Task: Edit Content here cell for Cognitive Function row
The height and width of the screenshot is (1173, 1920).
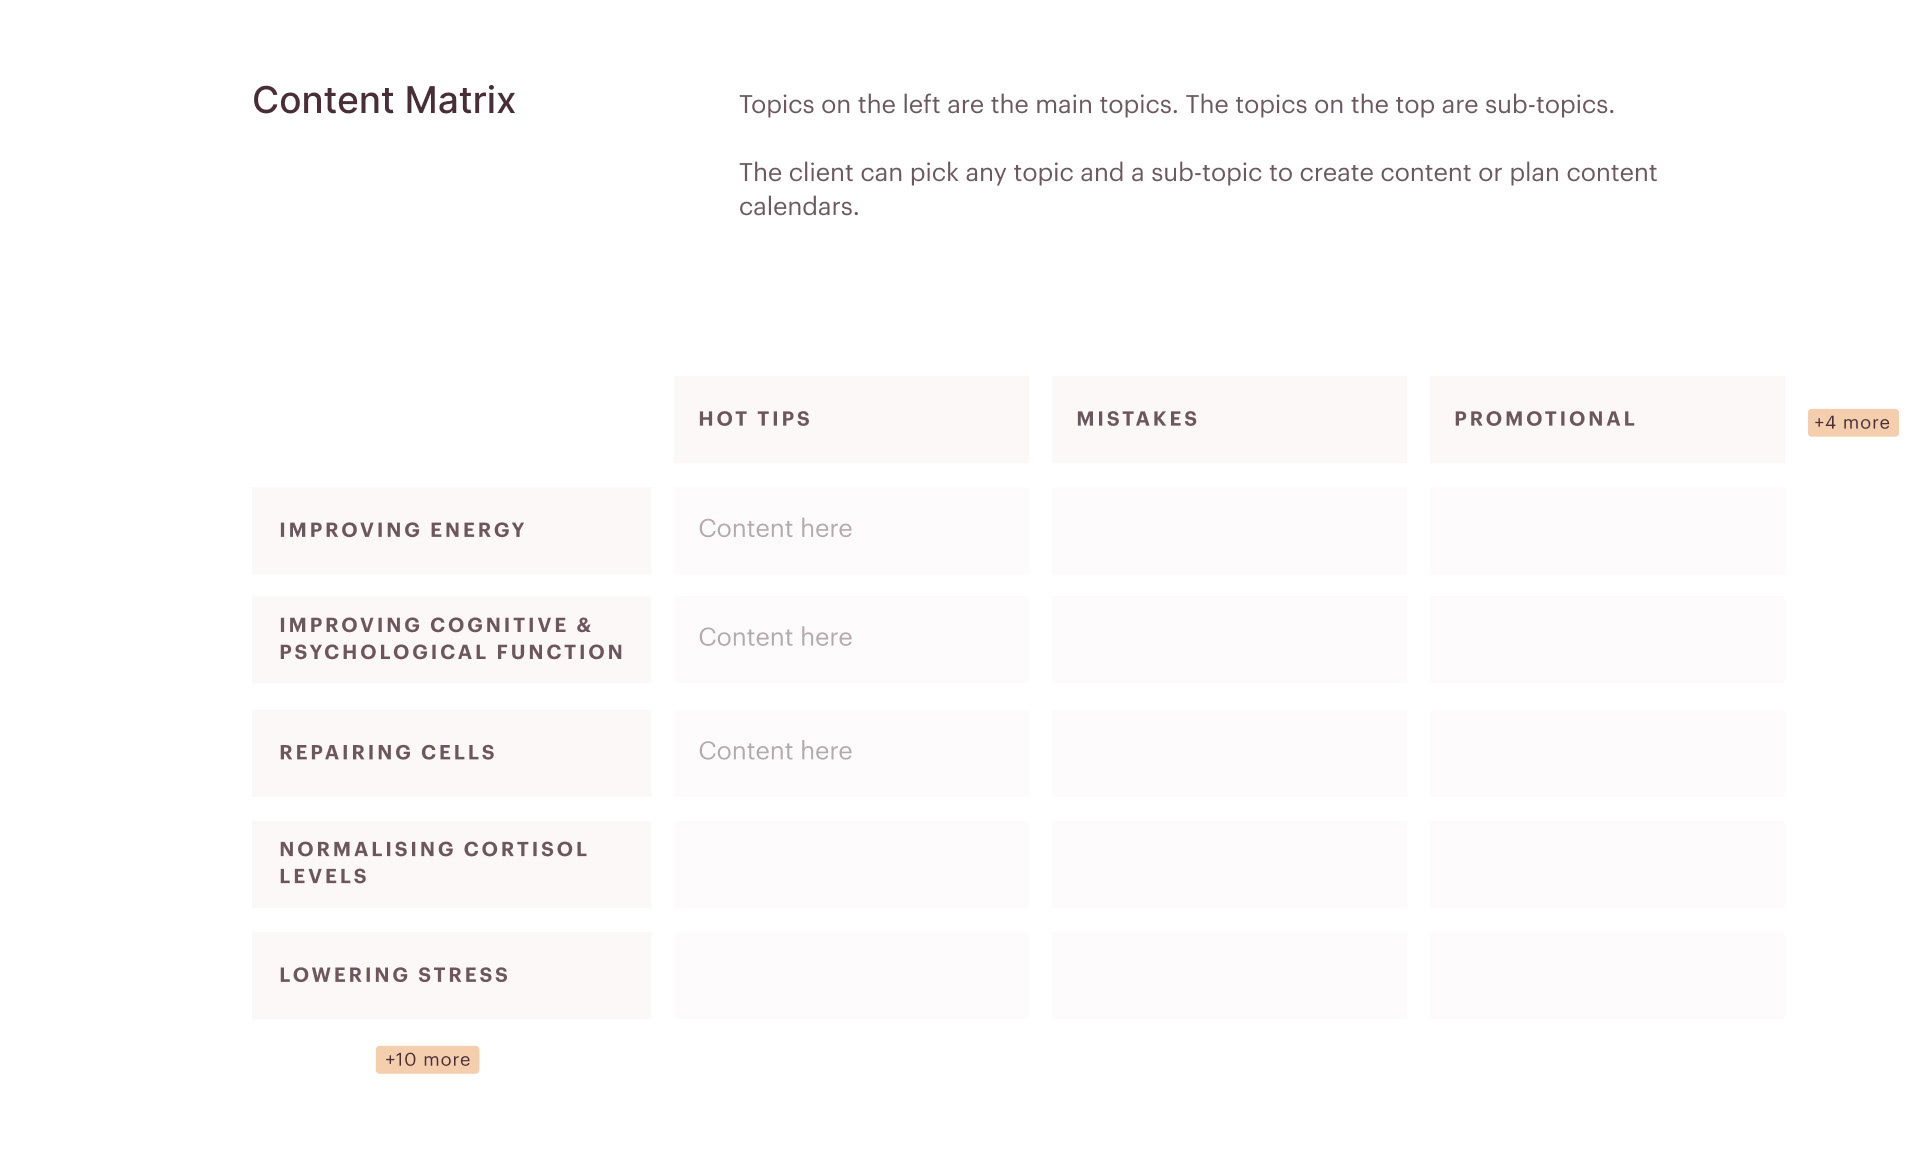Action: coord(851,640)
